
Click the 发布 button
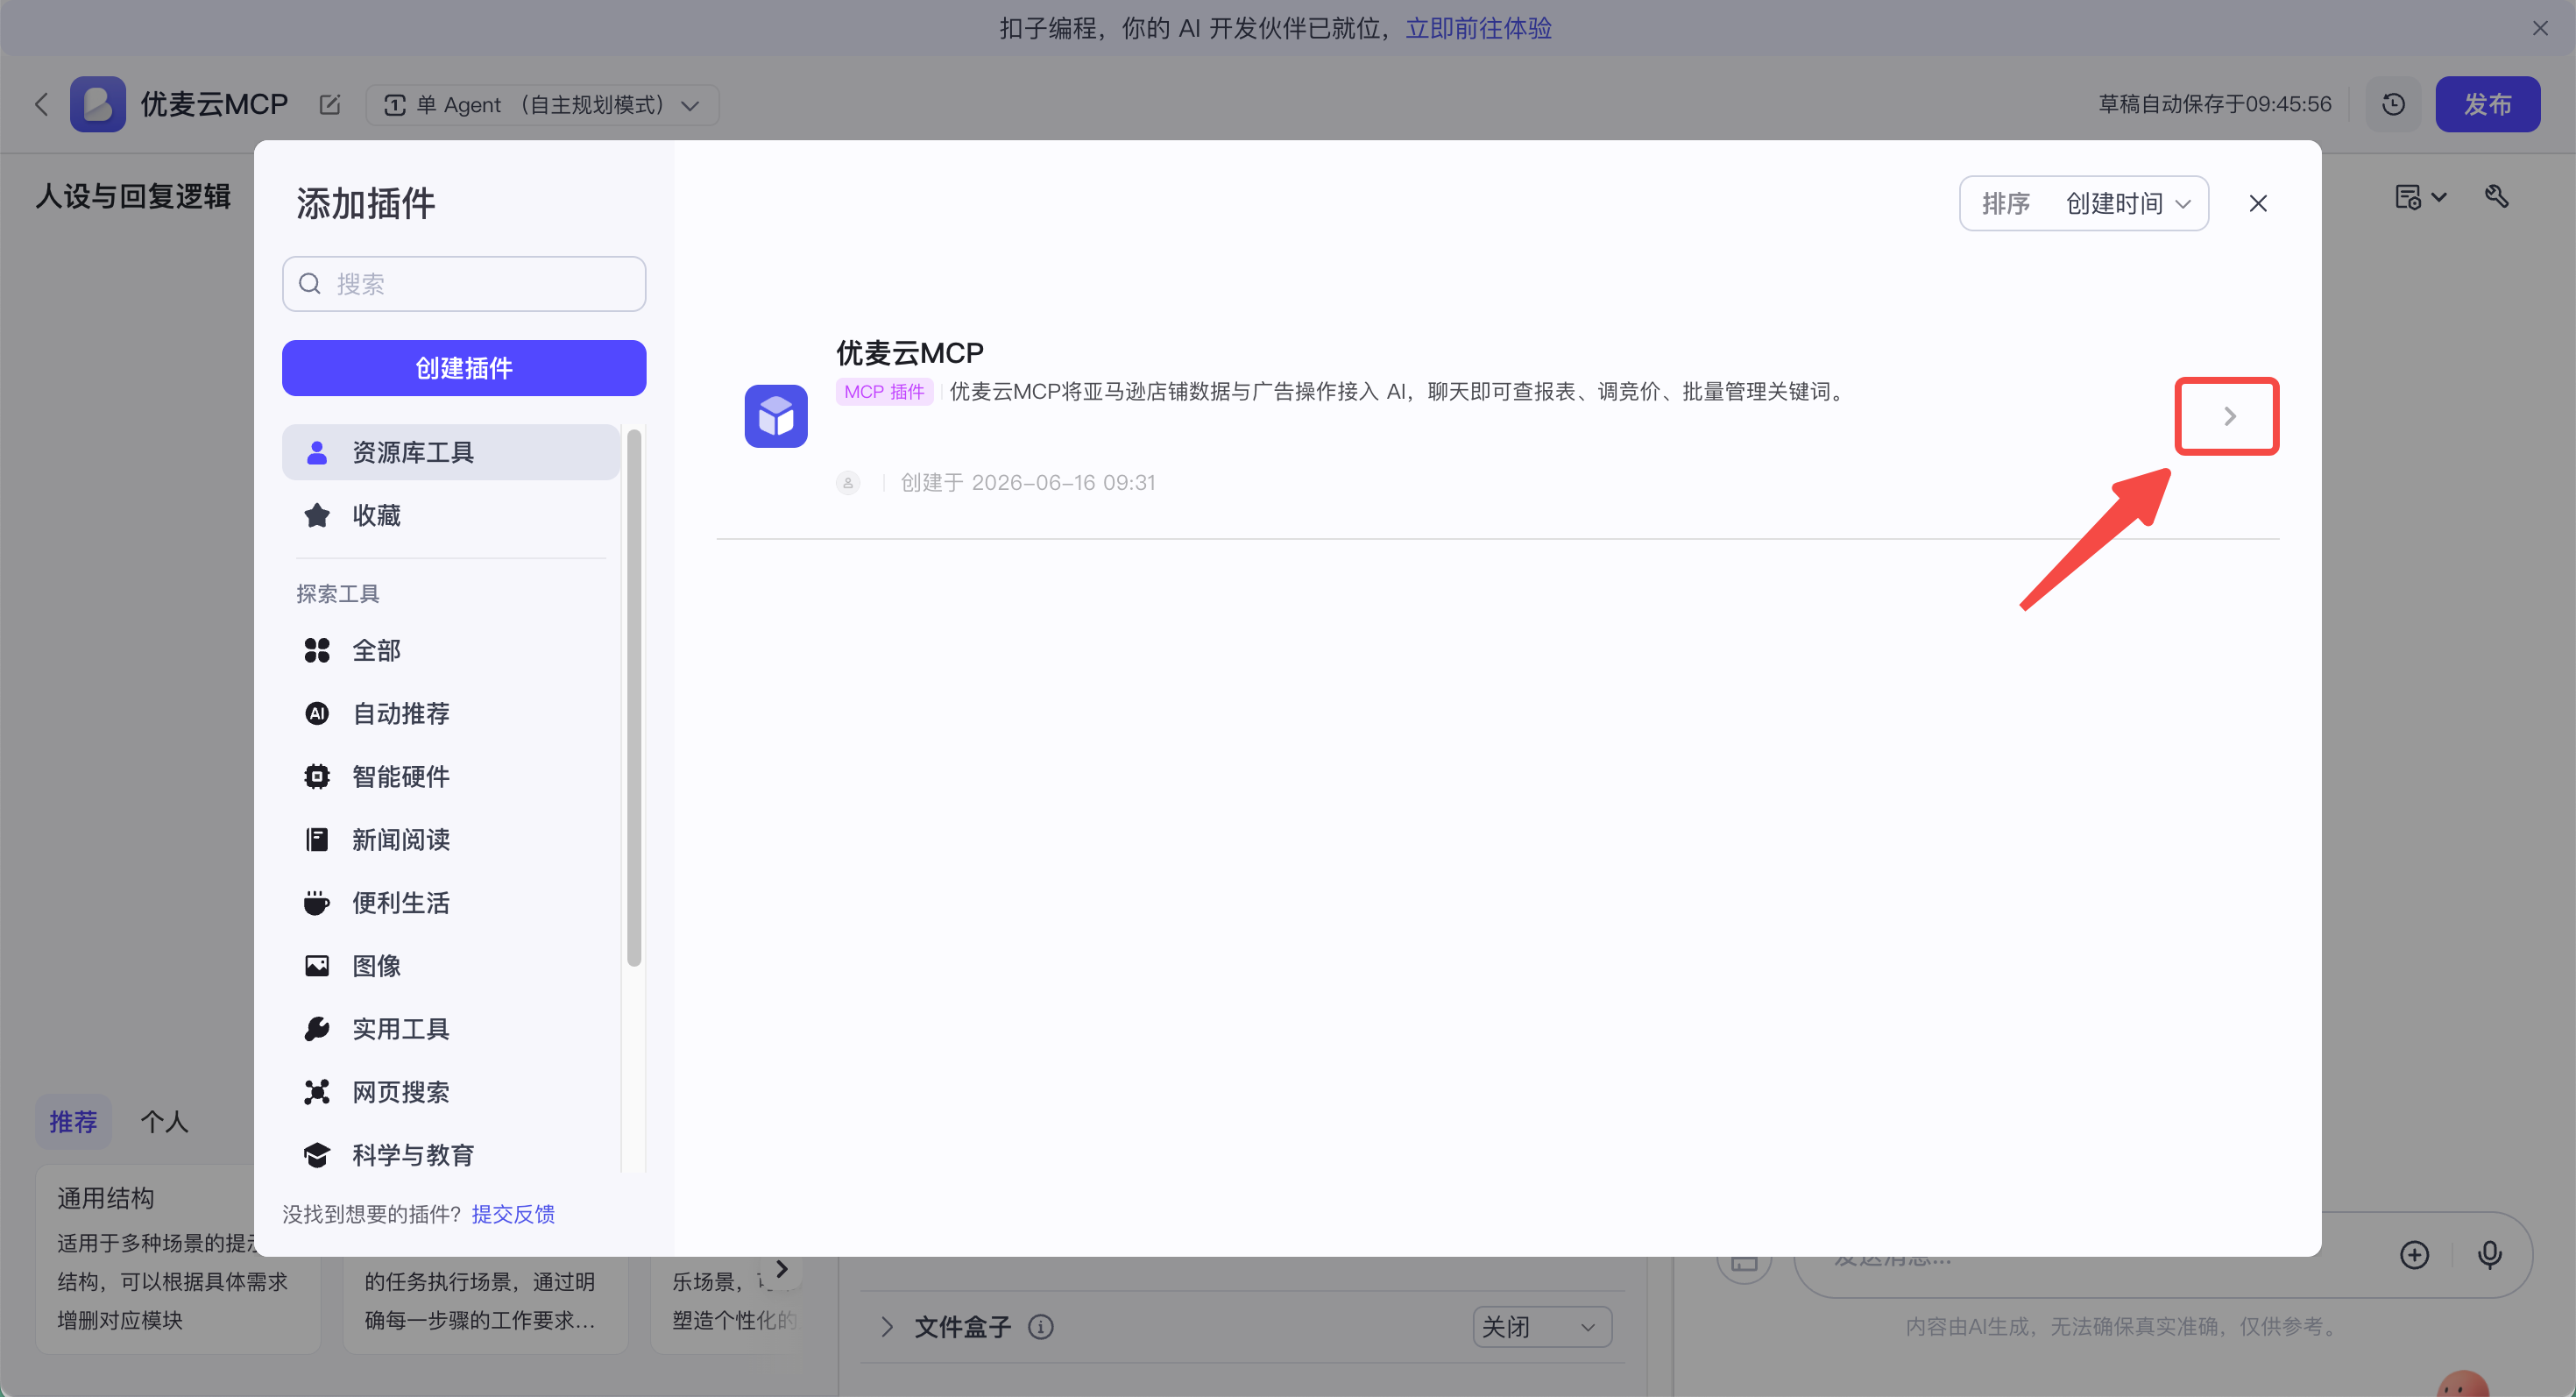click(2487, 104)
